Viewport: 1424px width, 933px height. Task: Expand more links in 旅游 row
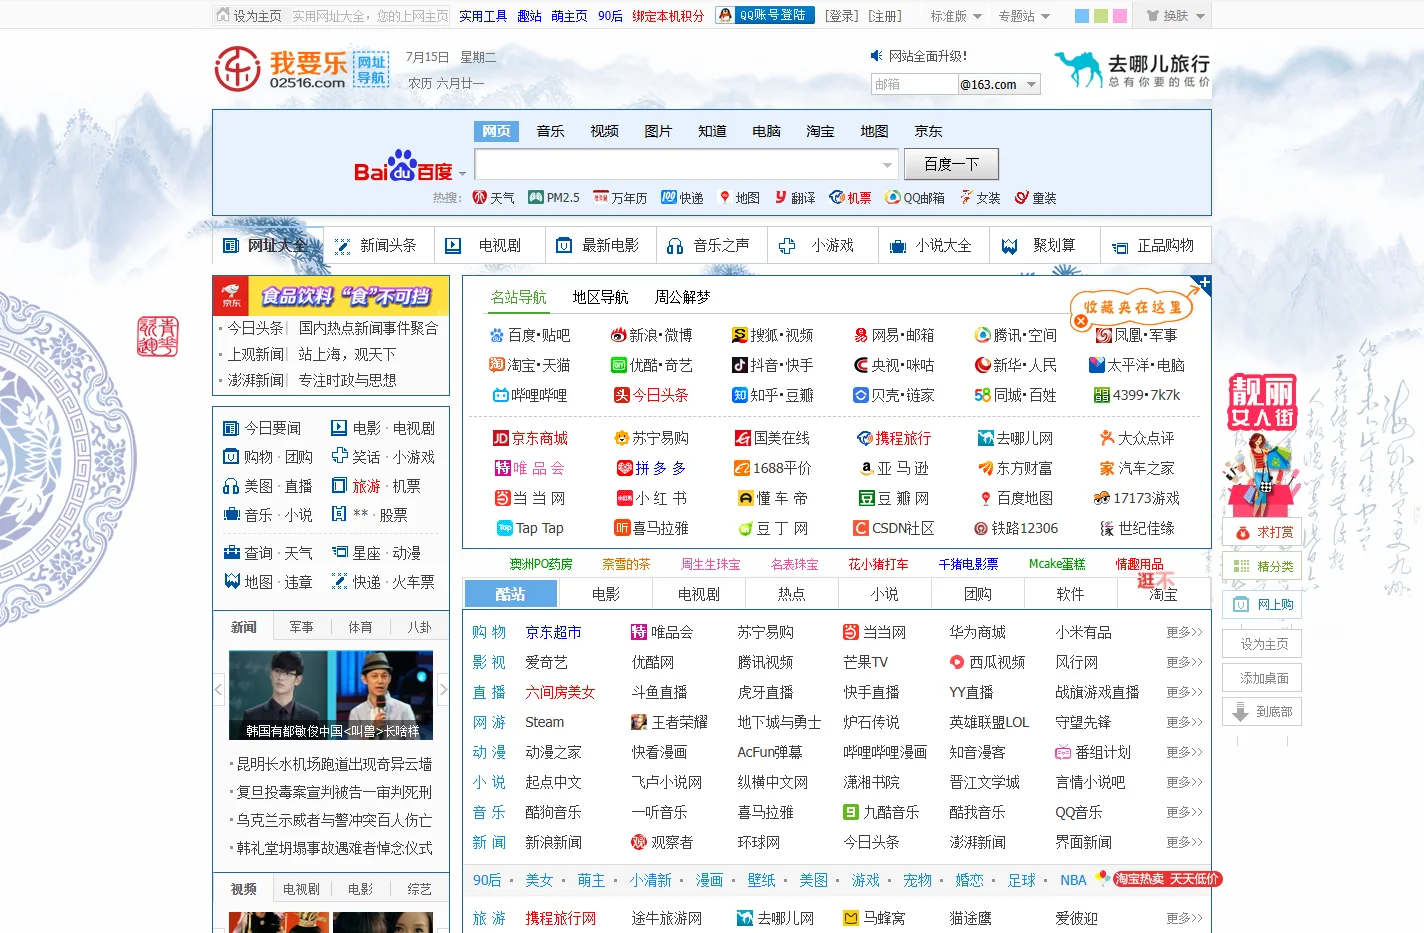coord(1184,918)
